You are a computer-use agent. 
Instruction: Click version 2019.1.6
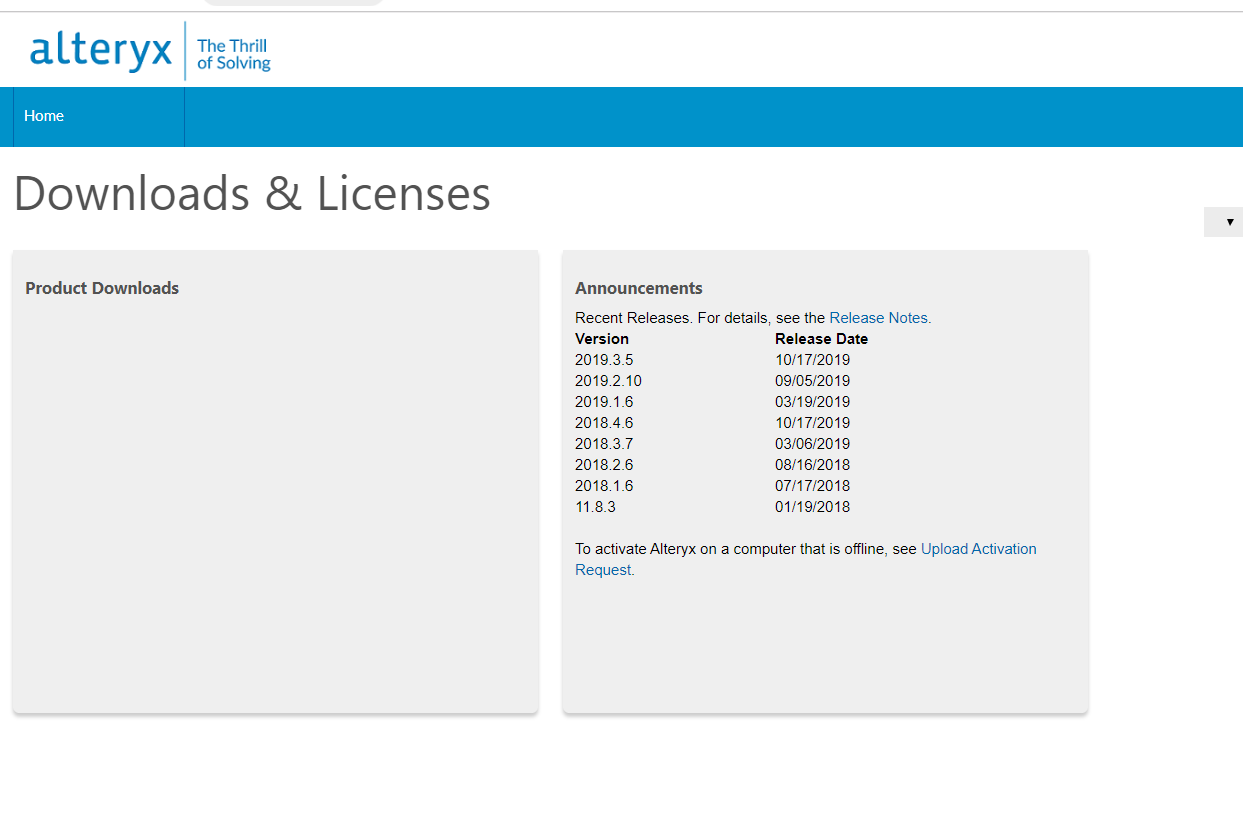pos(604,401)
